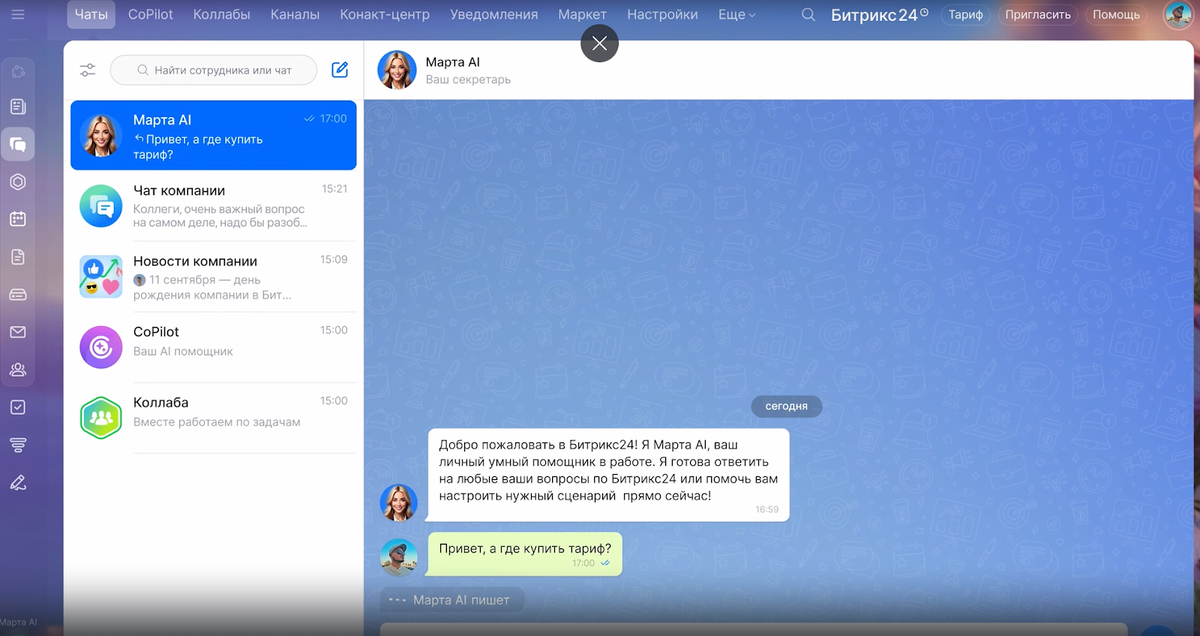This screenshot has width=1200, height=636.
Task: Open the news feed sidebar icon
Action: click(x=18, y=107)
